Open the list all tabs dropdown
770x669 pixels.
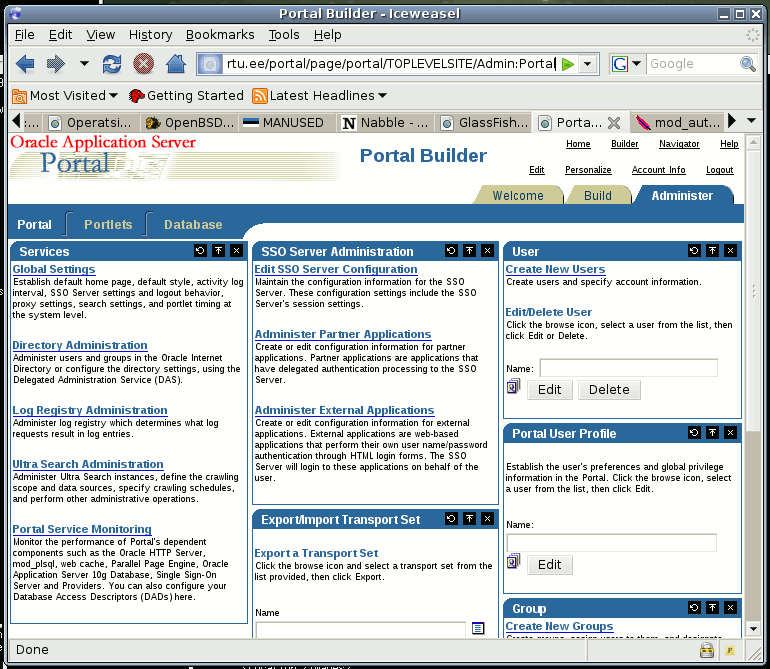pos(751,120)
